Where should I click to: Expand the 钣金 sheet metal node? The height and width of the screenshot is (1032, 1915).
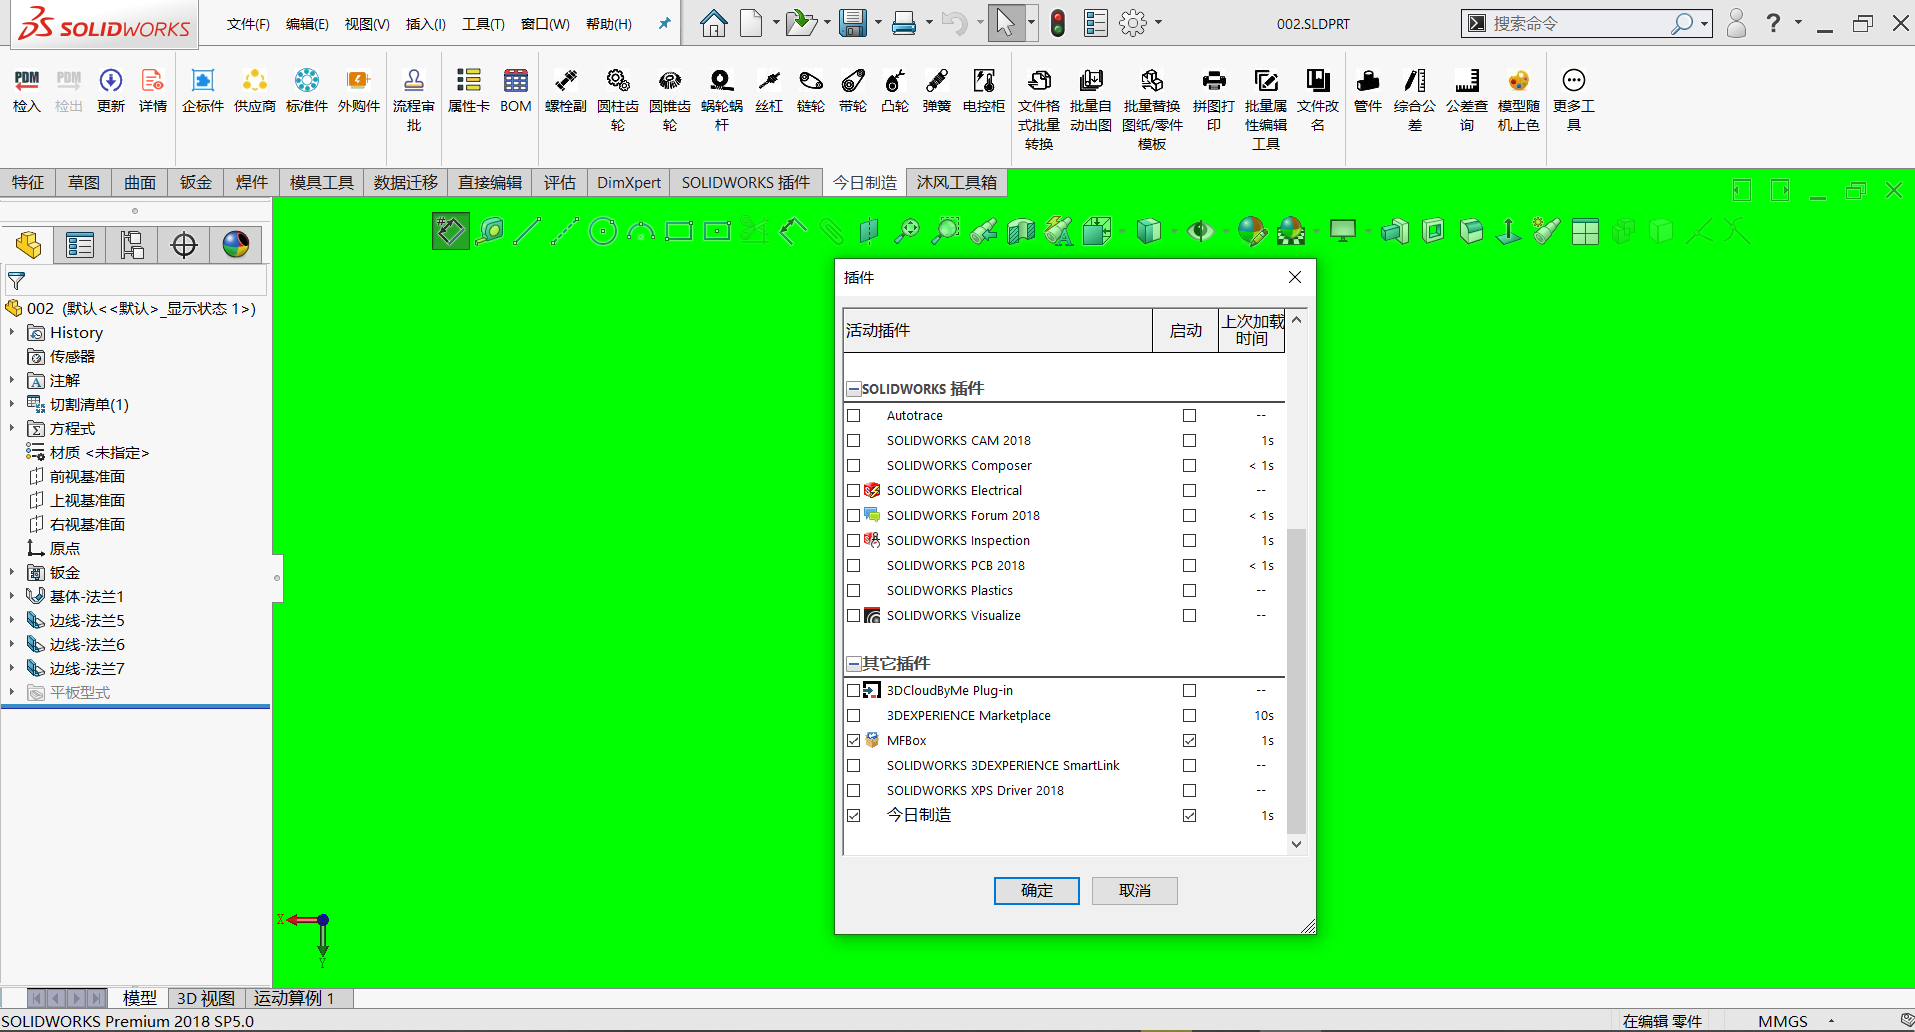(x=12, y=573)
